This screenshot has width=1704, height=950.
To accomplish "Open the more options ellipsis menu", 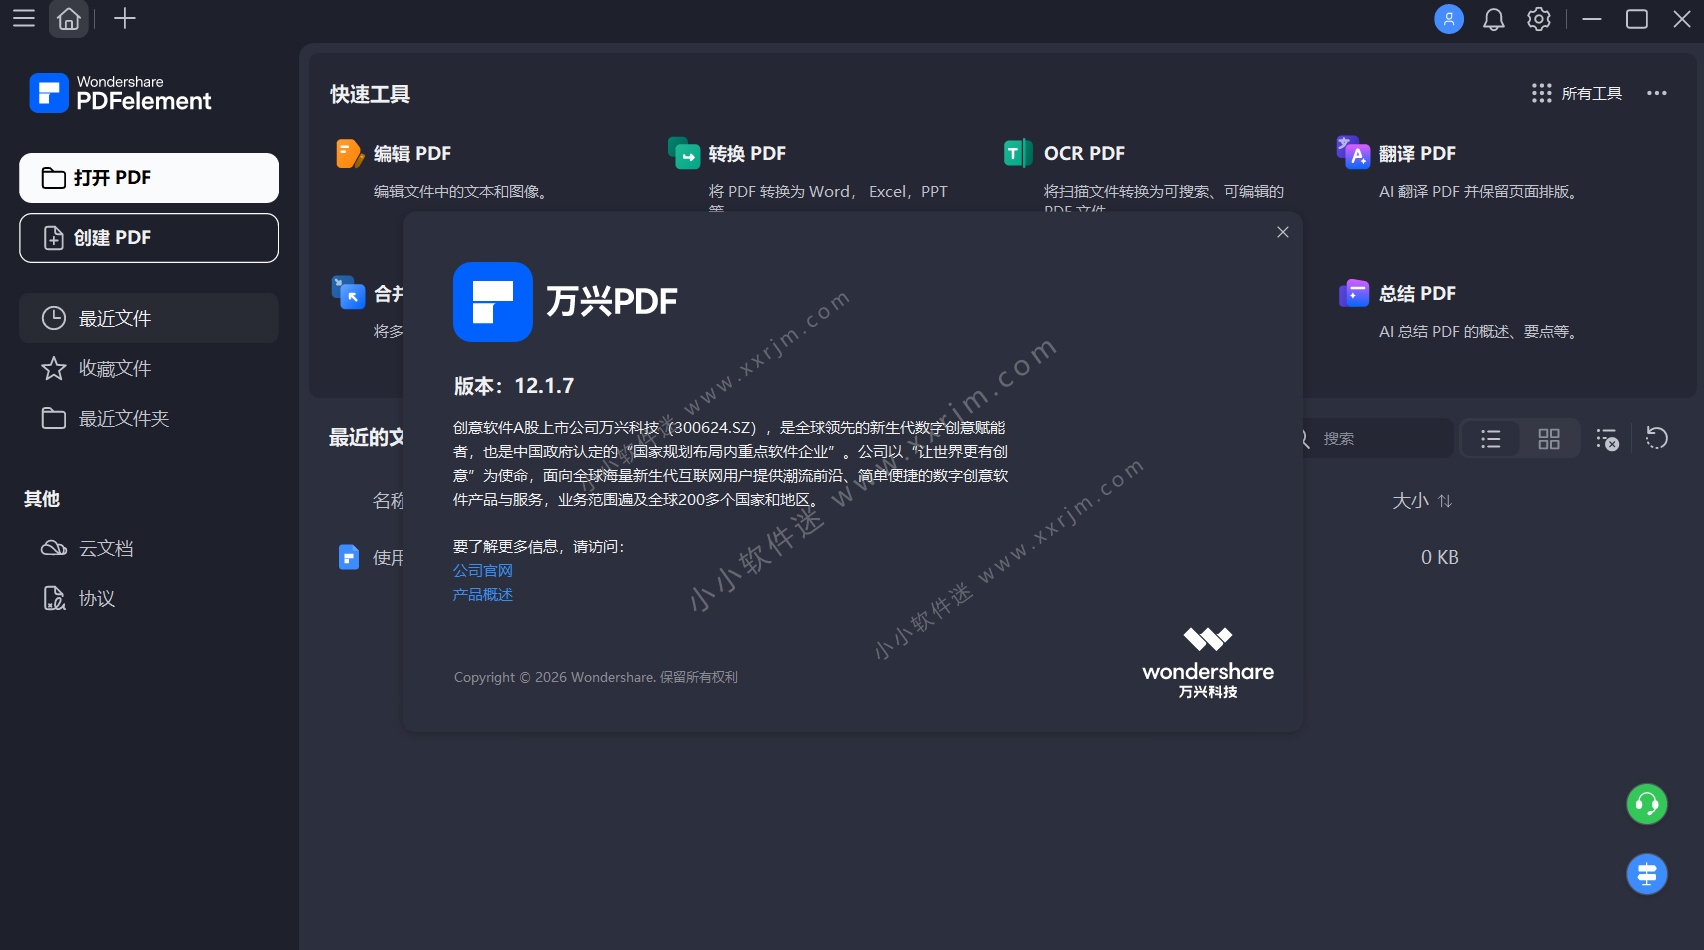I will [1657, 93].
